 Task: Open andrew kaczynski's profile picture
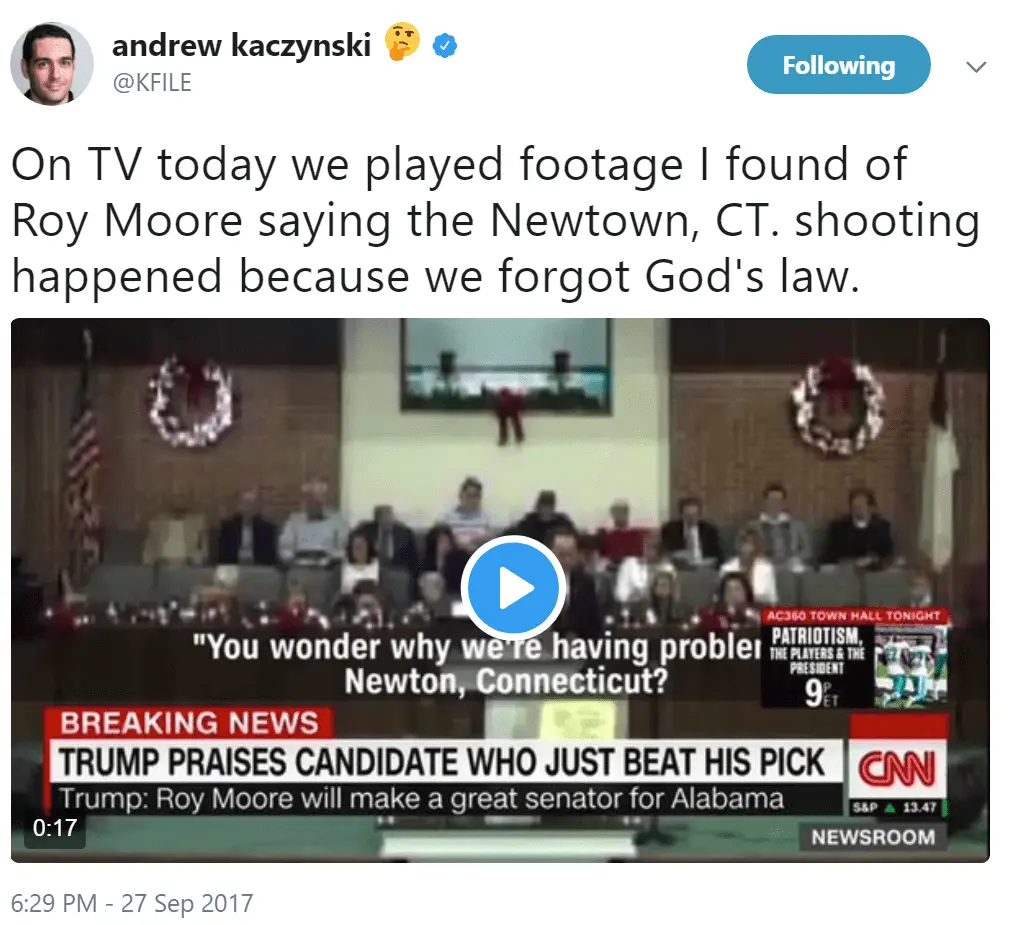point(52,63)
